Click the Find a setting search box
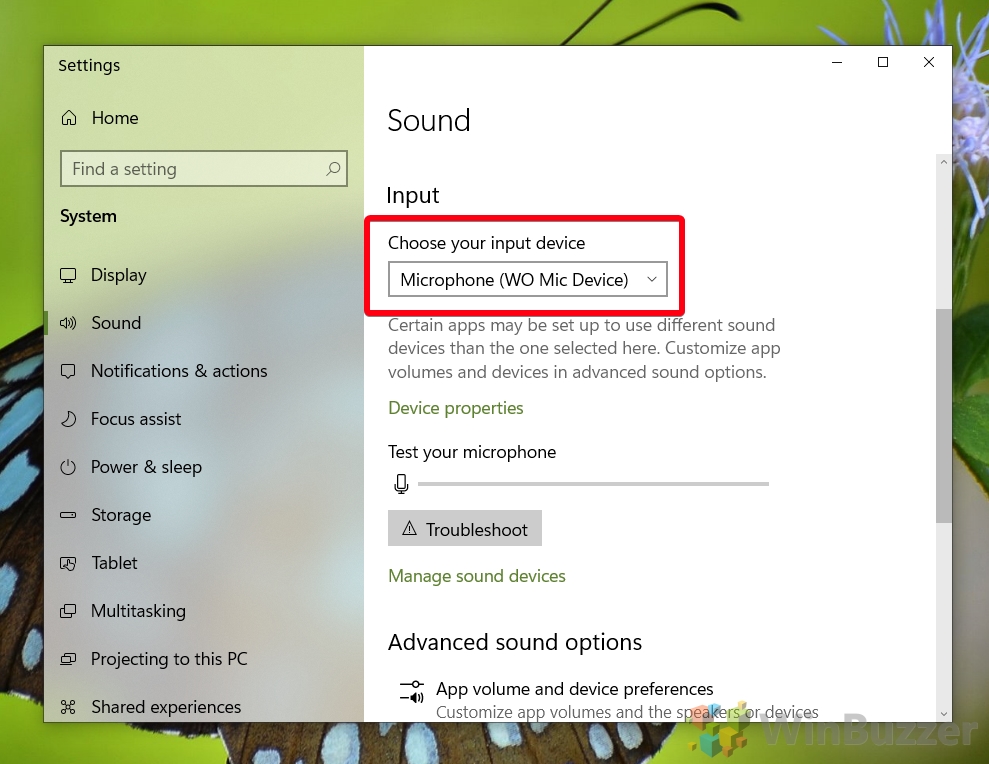Screen dimensions: 989x764 (190, 169)
